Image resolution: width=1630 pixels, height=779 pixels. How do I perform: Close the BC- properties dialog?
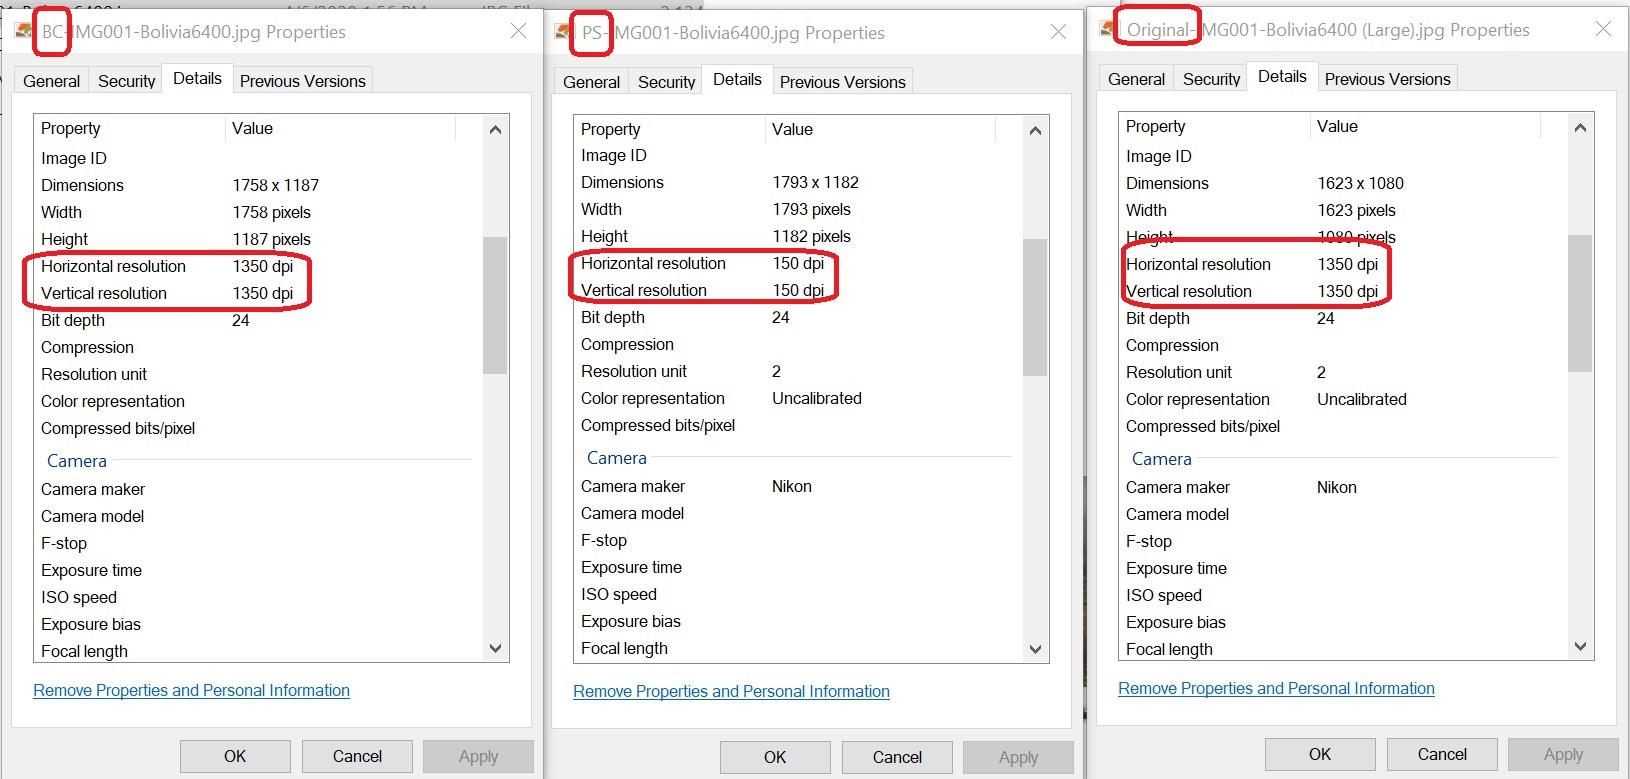click(x=518, y=31)
